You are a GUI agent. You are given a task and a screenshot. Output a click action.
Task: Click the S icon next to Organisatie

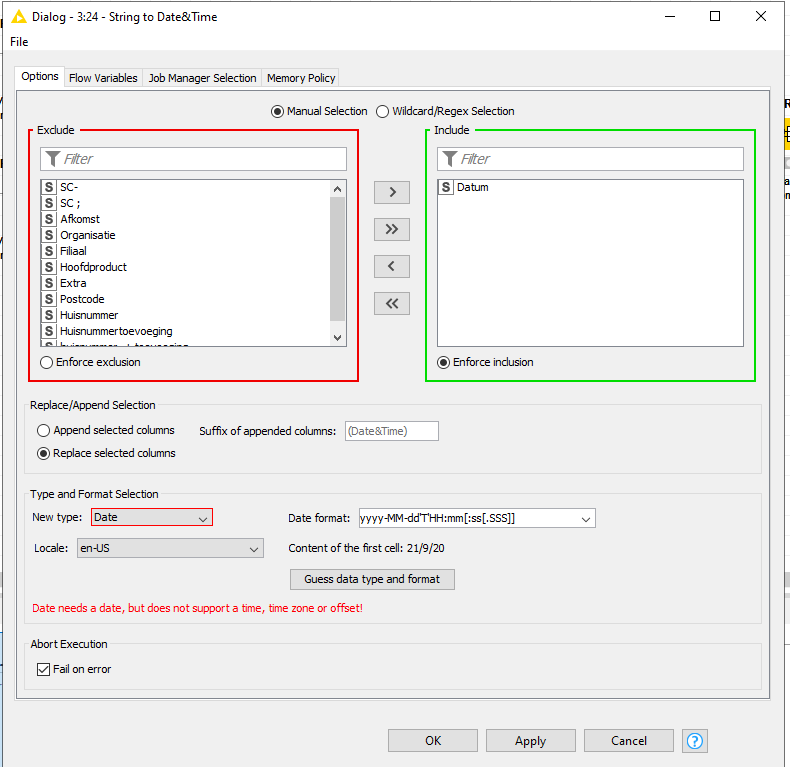point(48,235)
